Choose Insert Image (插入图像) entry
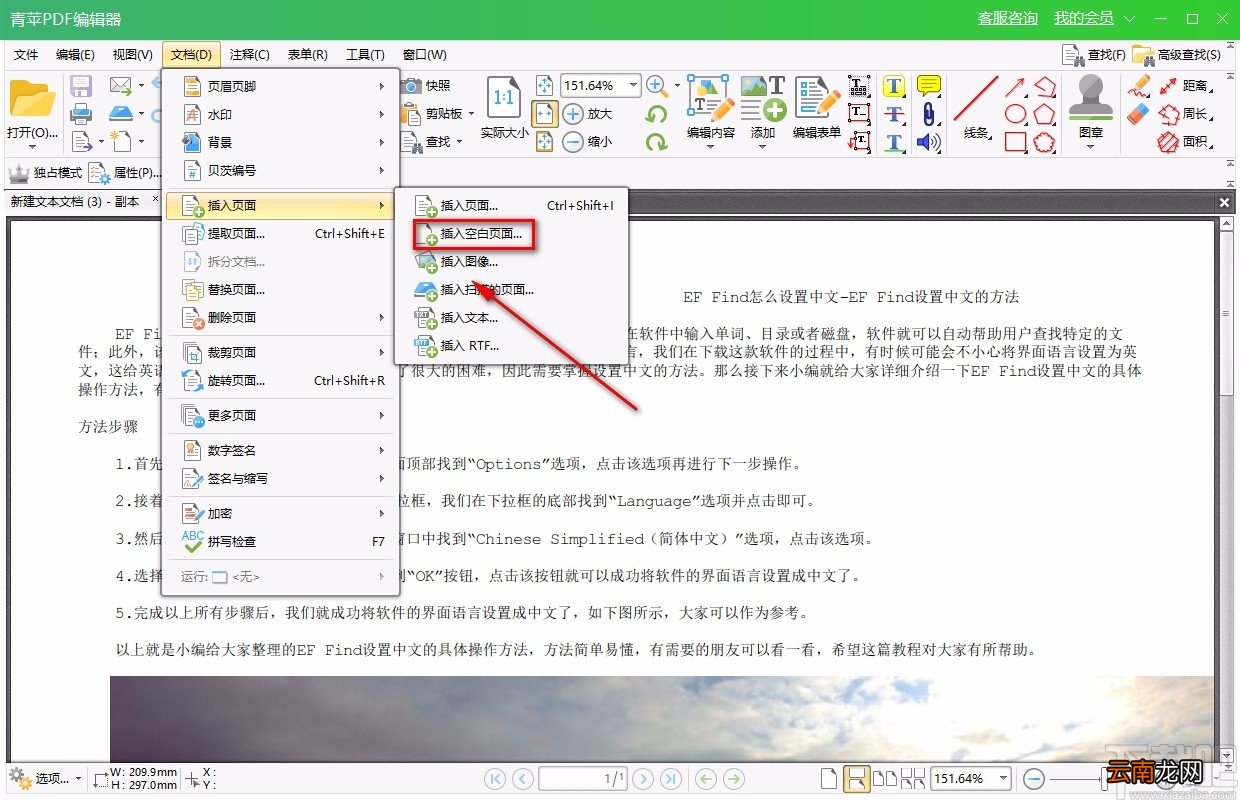Screen dimensions: 1240x800 click(x=511, y=262)
